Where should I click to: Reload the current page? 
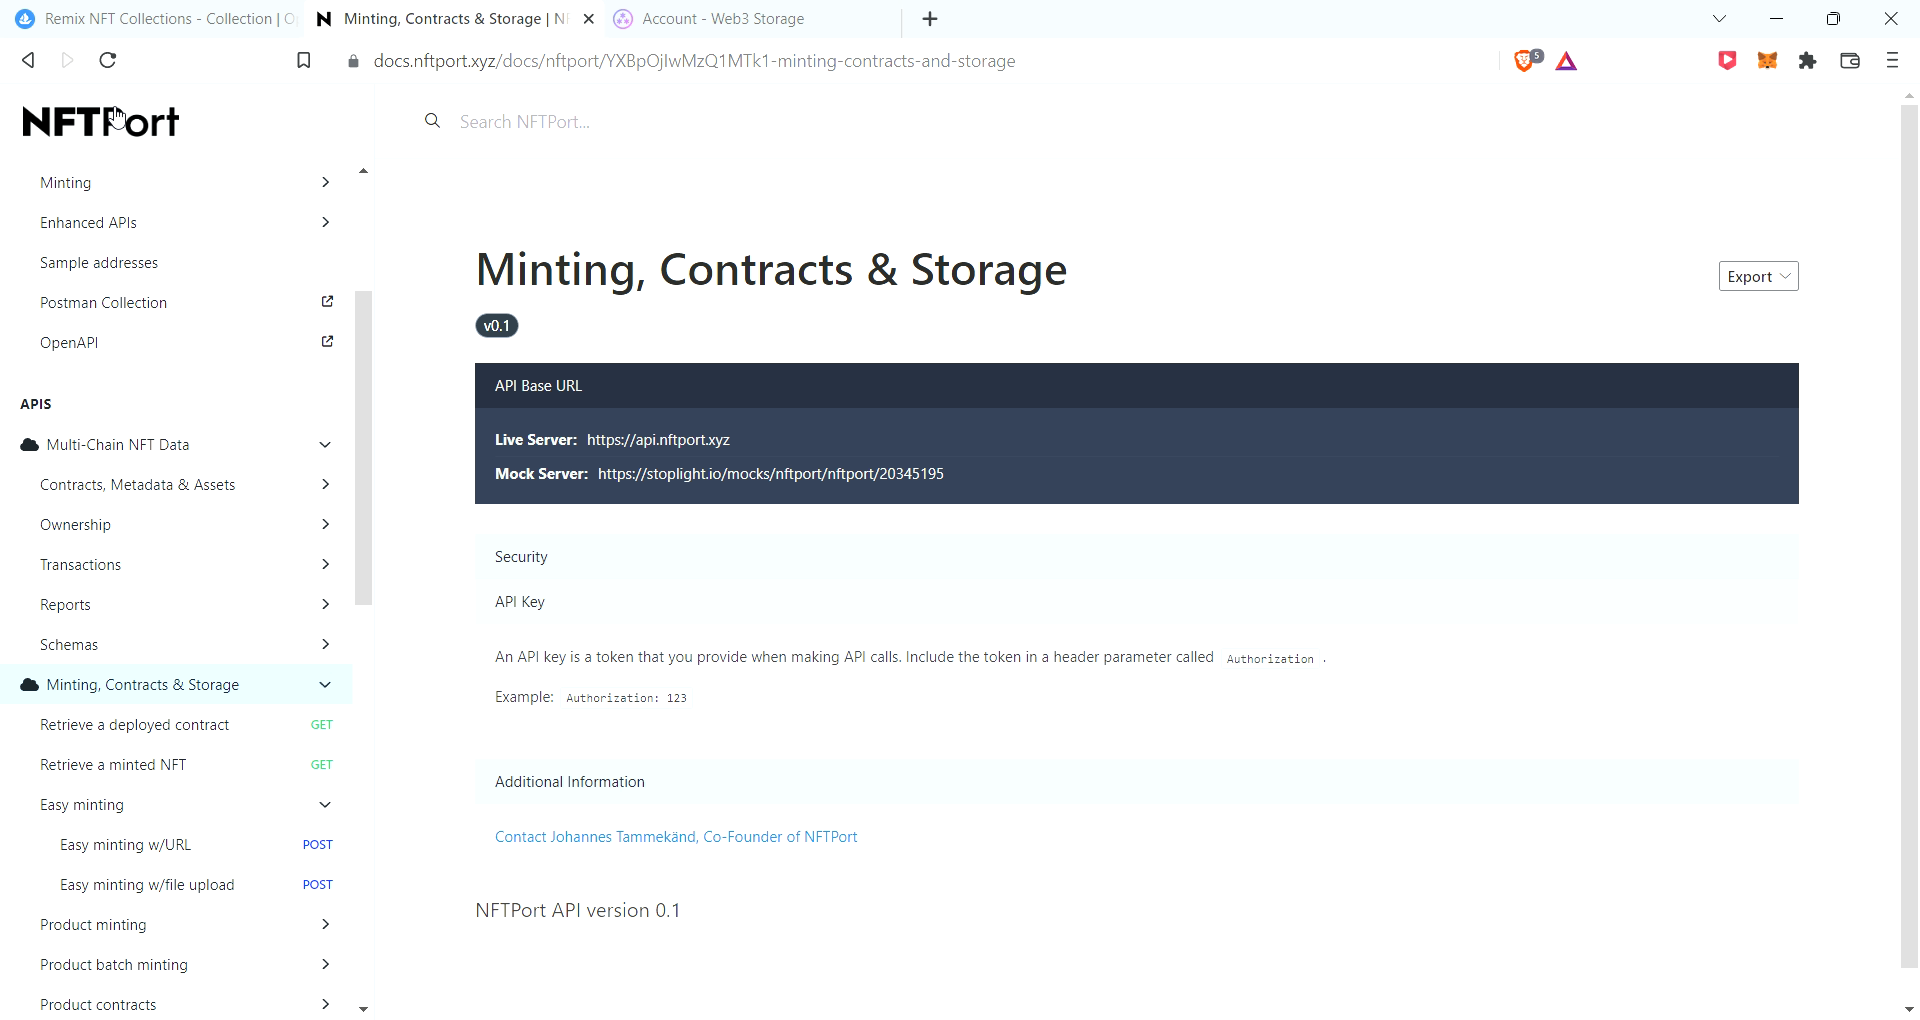click(x=108, y=60)
